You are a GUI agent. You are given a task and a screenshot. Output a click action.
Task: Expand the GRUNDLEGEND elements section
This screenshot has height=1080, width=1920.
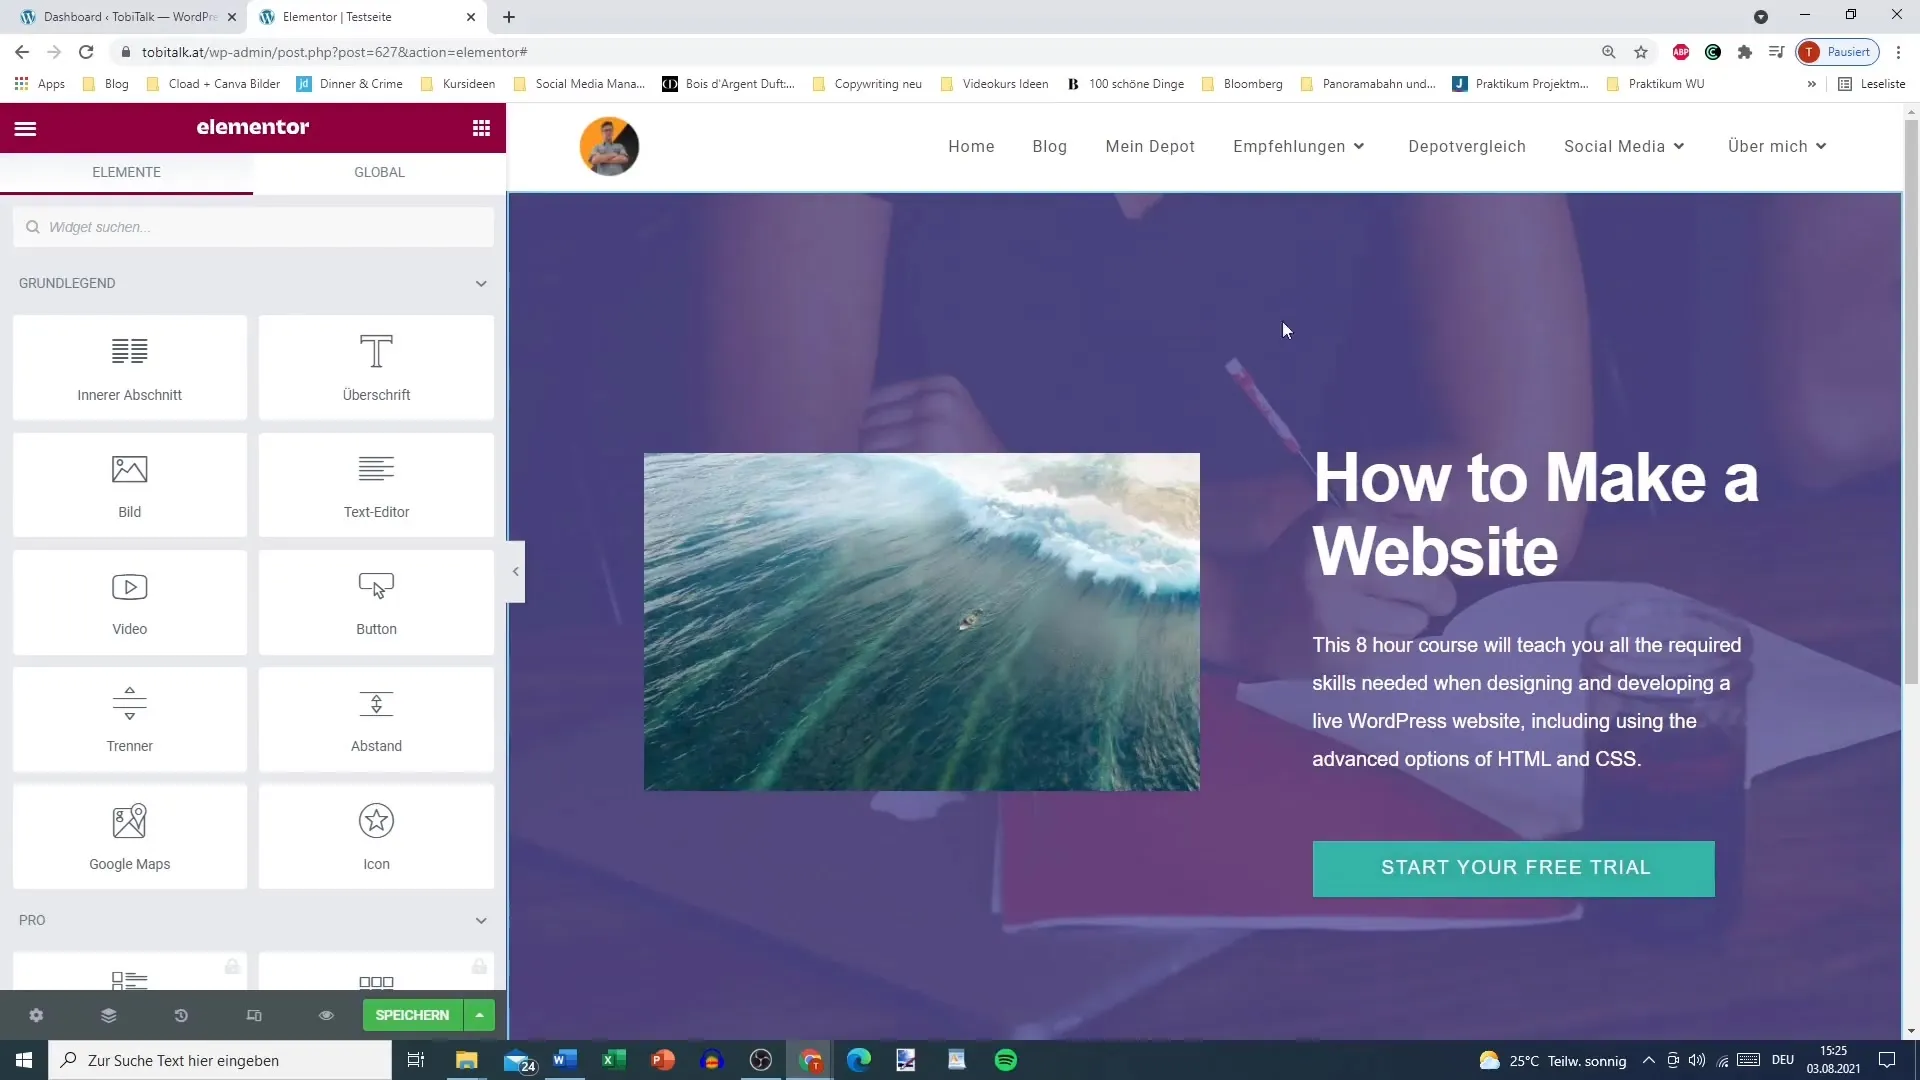click(483, 282)
